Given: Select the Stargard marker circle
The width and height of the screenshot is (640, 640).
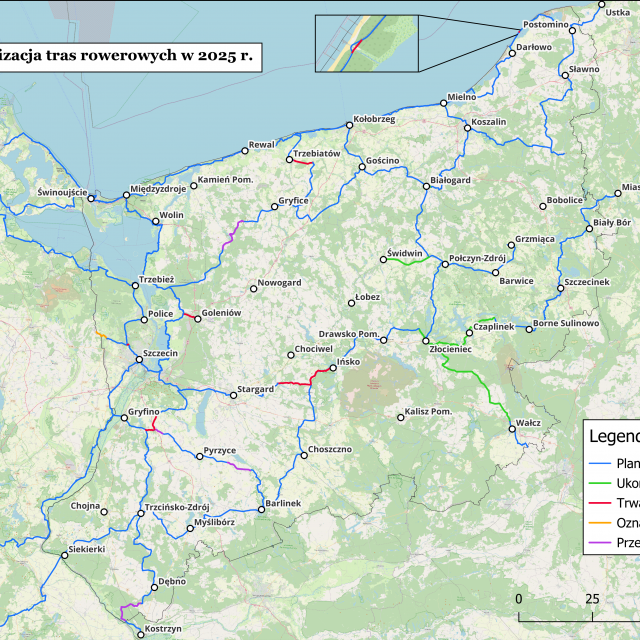Looking at the screenshot, I should tap(234, 395).
